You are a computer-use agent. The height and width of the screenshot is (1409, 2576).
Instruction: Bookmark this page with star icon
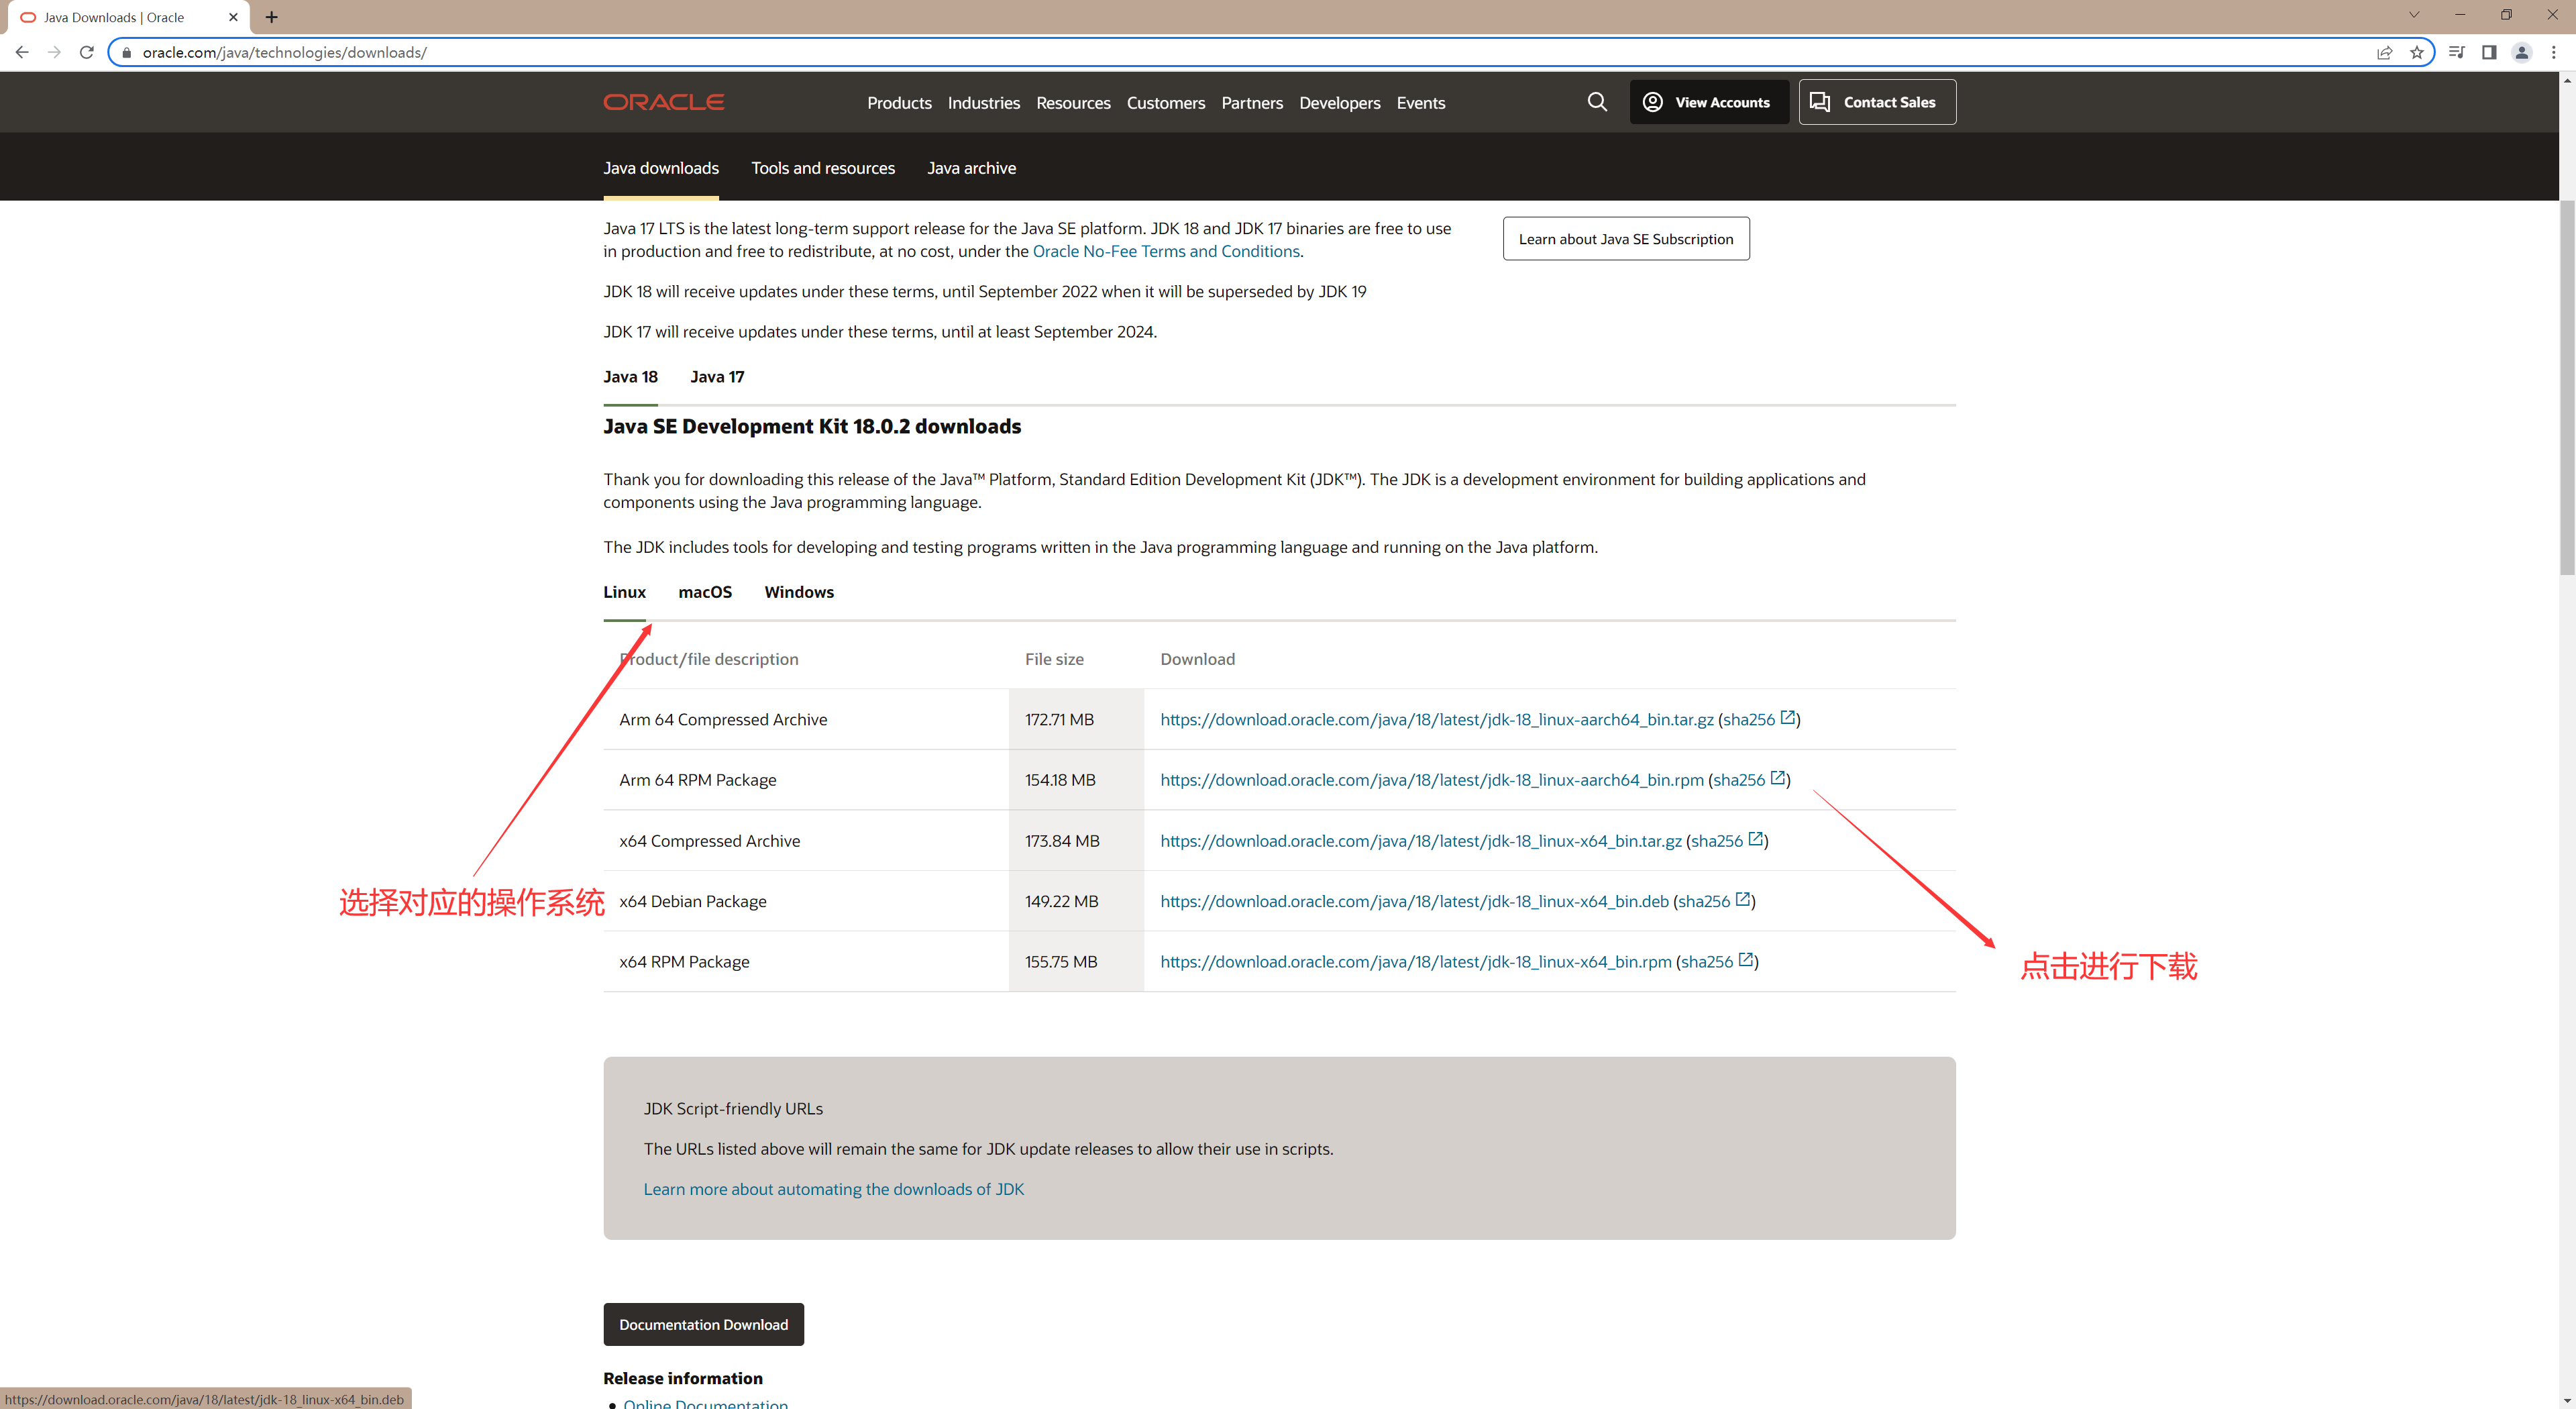(x=2416, y=52)
